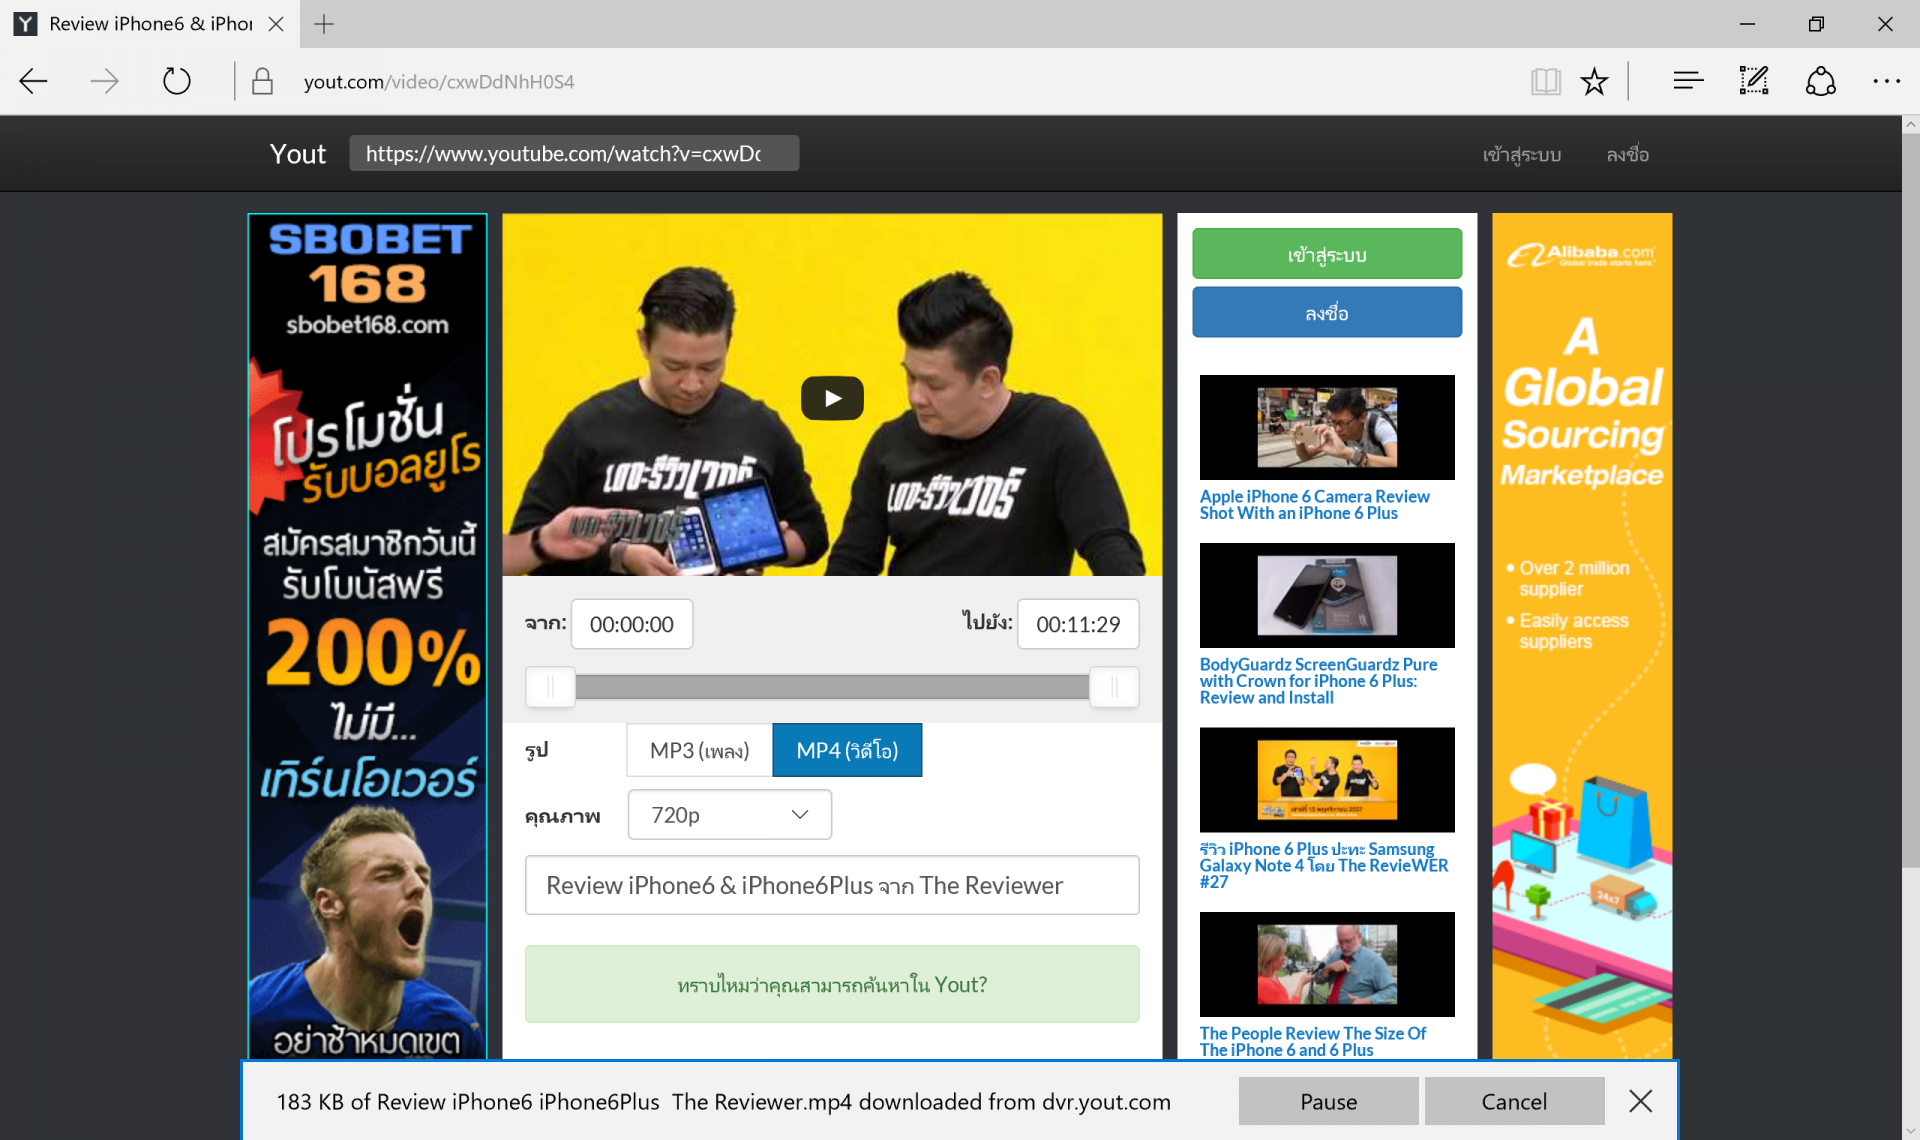1920x1140 pixels.
Task: Click the top-bar เข้าสู่ระบบ link
Action: click(x=1522, y=154)
